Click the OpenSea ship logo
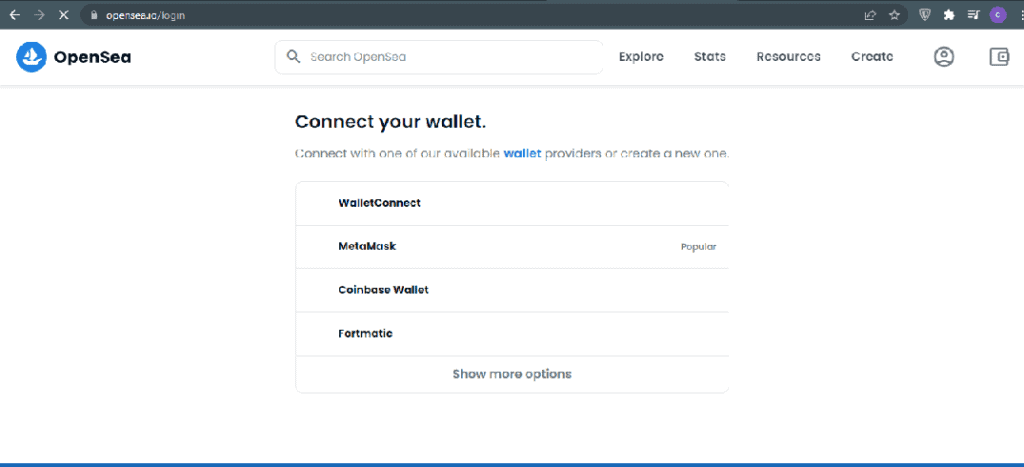The width and height of the screenshot is (1024, 467). [x=31, y=57]
